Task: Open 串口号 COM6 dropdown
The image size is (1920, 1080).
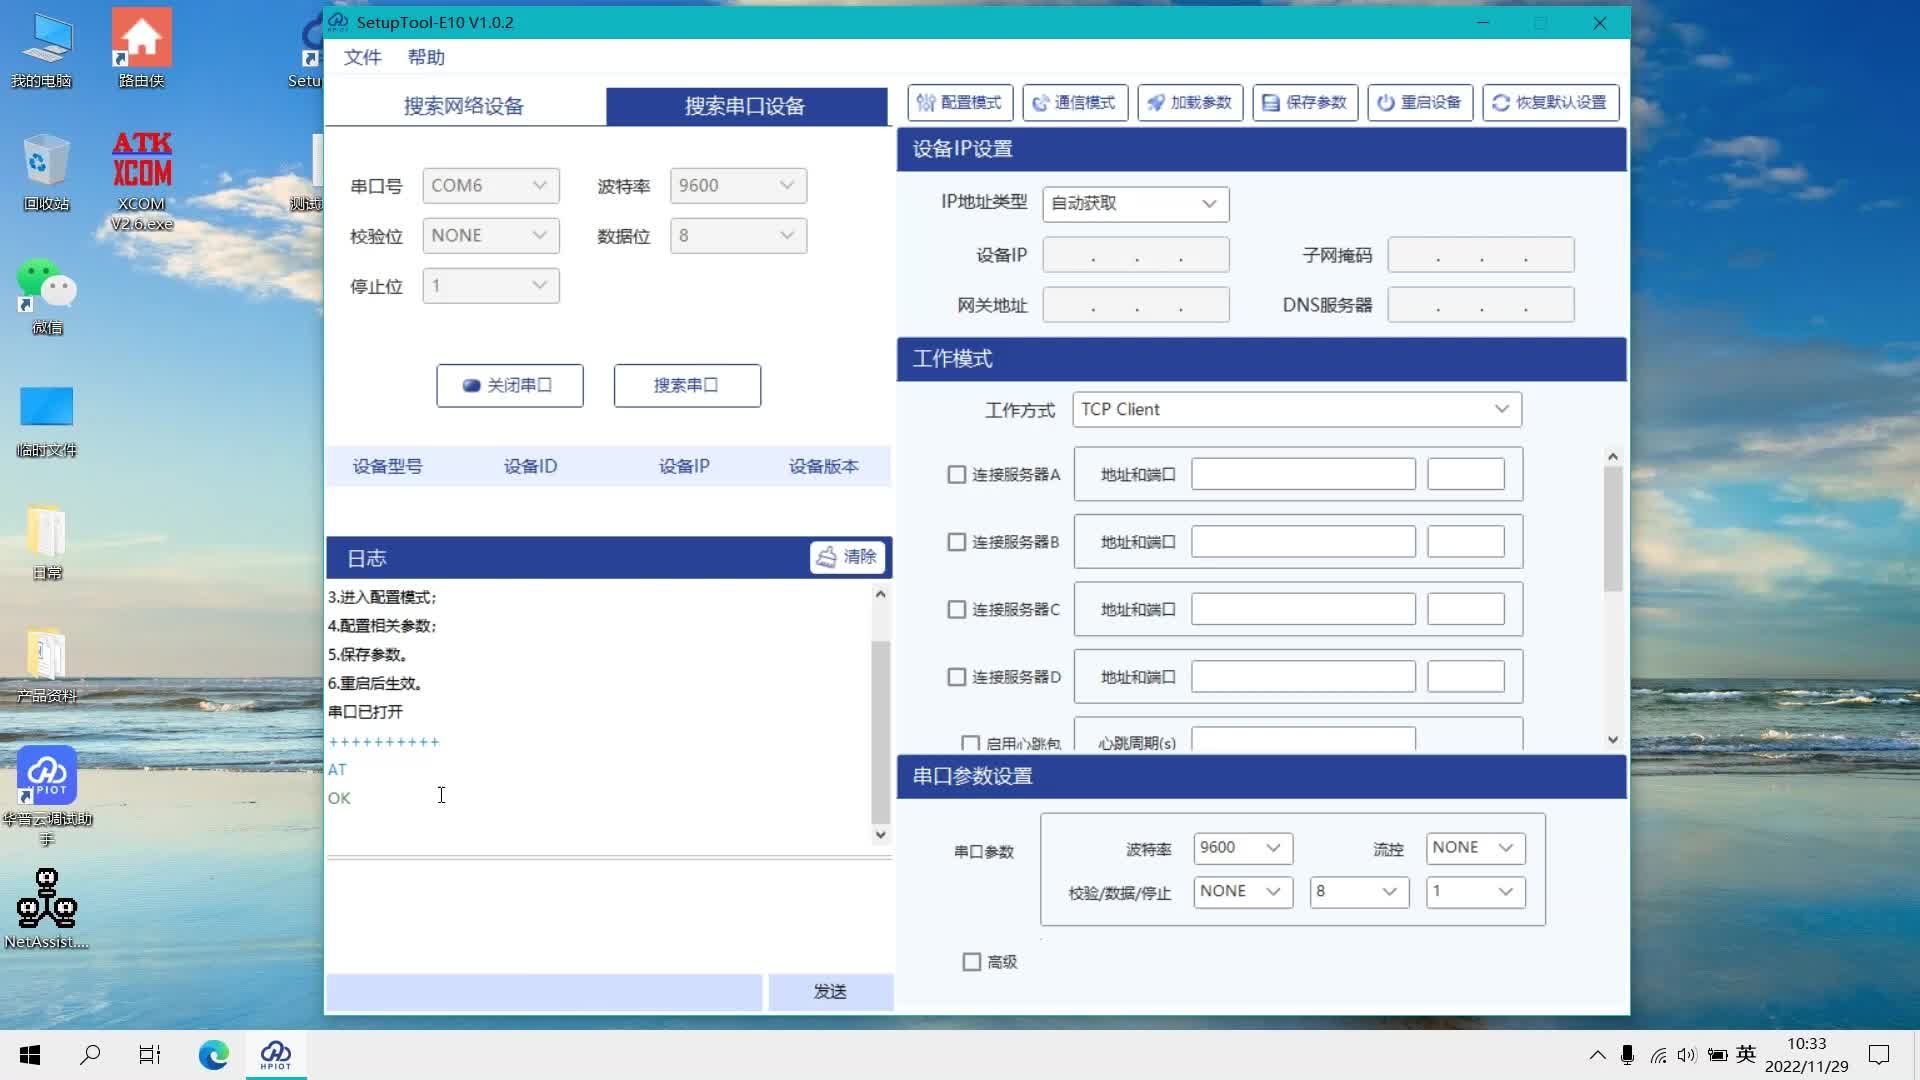Action: (490, 186)
